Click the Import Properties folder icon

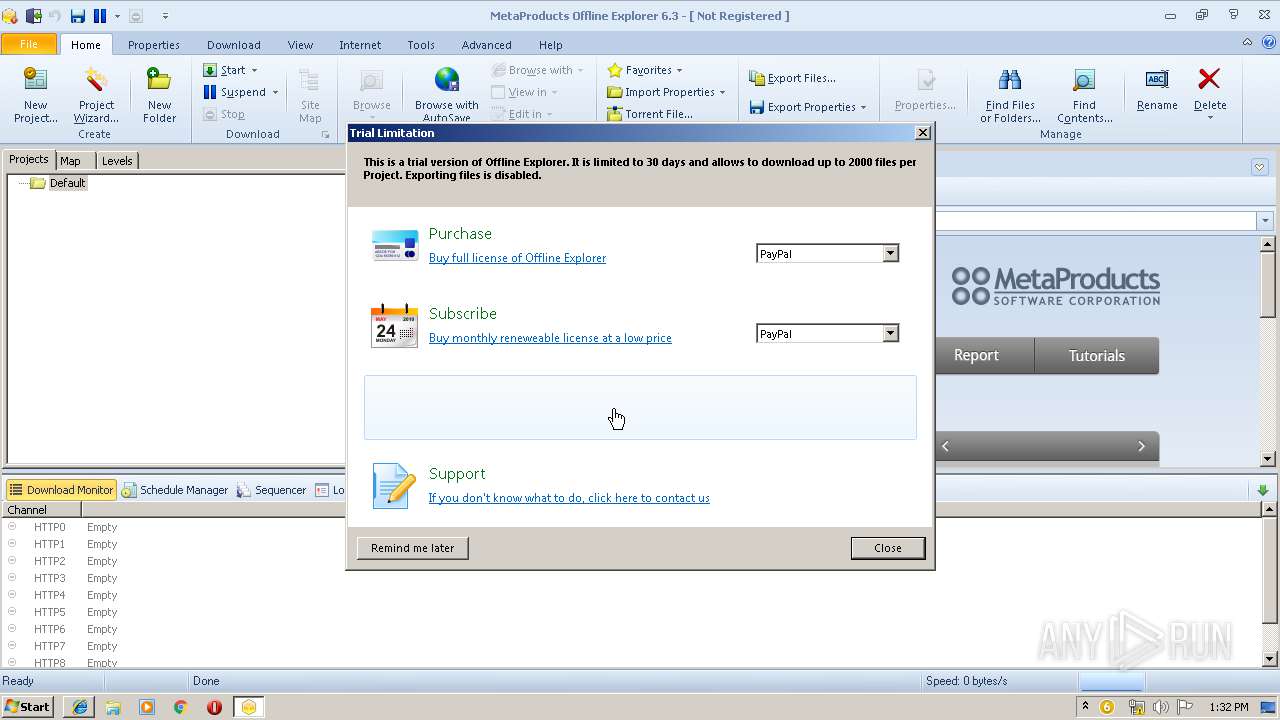coord(615,92)
